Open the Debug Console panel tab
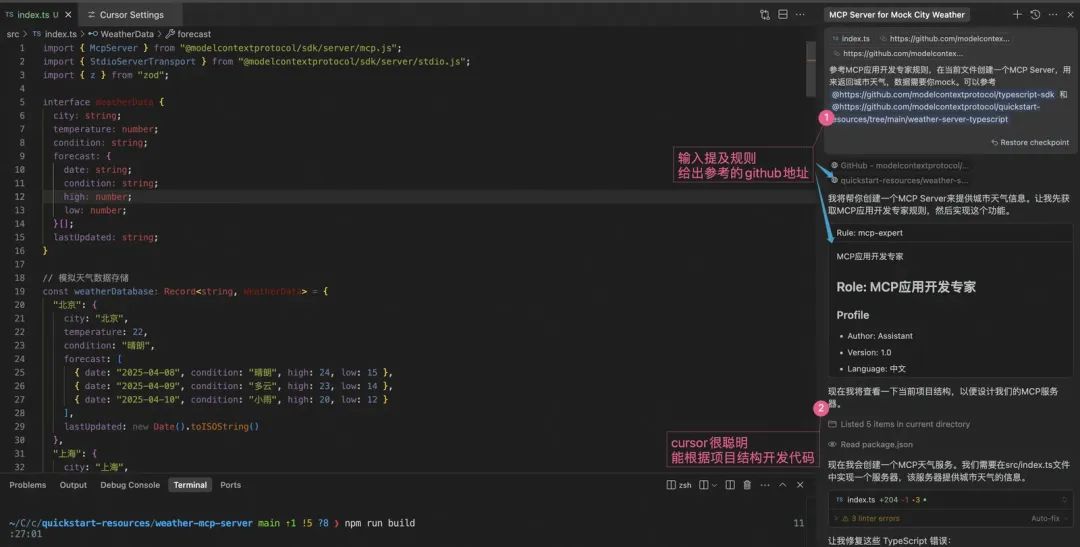Viewport: 1080px width, 547px height. point(130,485)
